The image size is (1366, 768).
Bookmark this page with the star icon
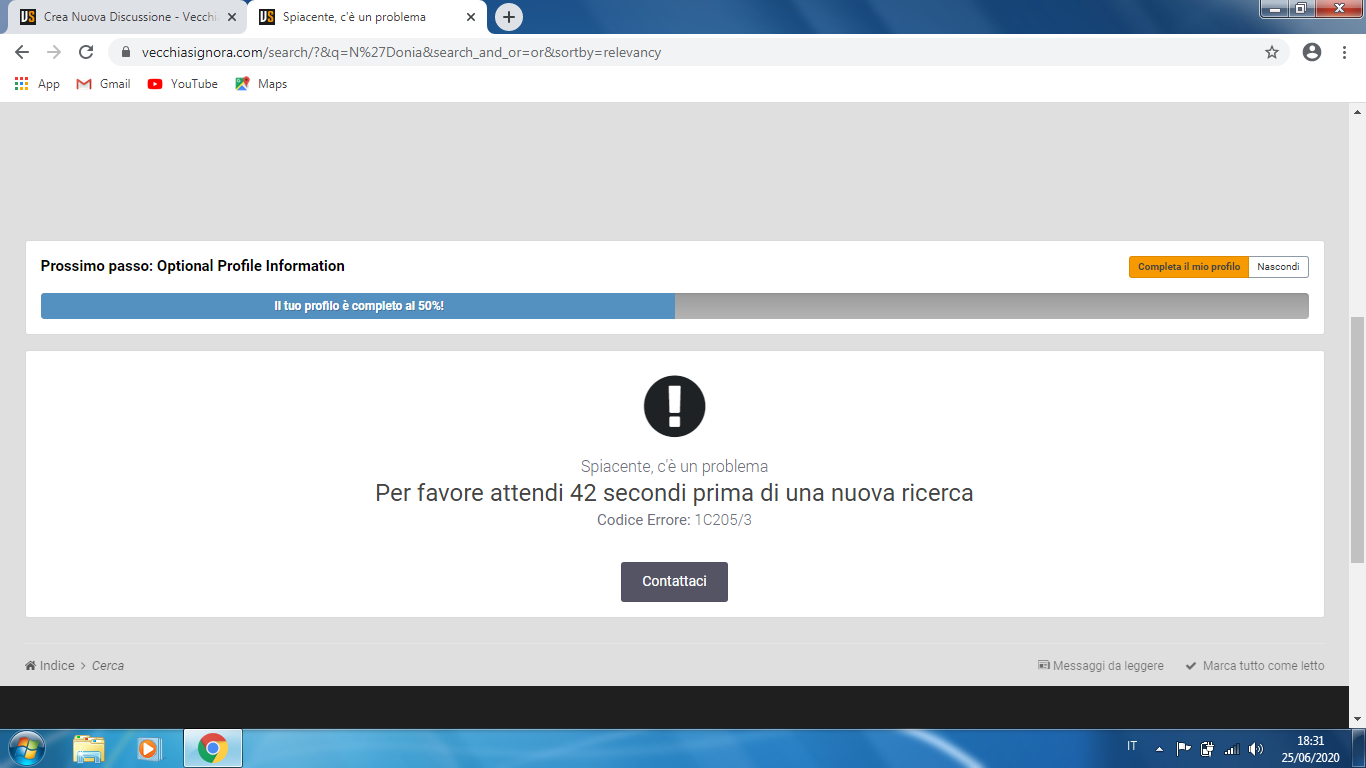pos(1272,52)
